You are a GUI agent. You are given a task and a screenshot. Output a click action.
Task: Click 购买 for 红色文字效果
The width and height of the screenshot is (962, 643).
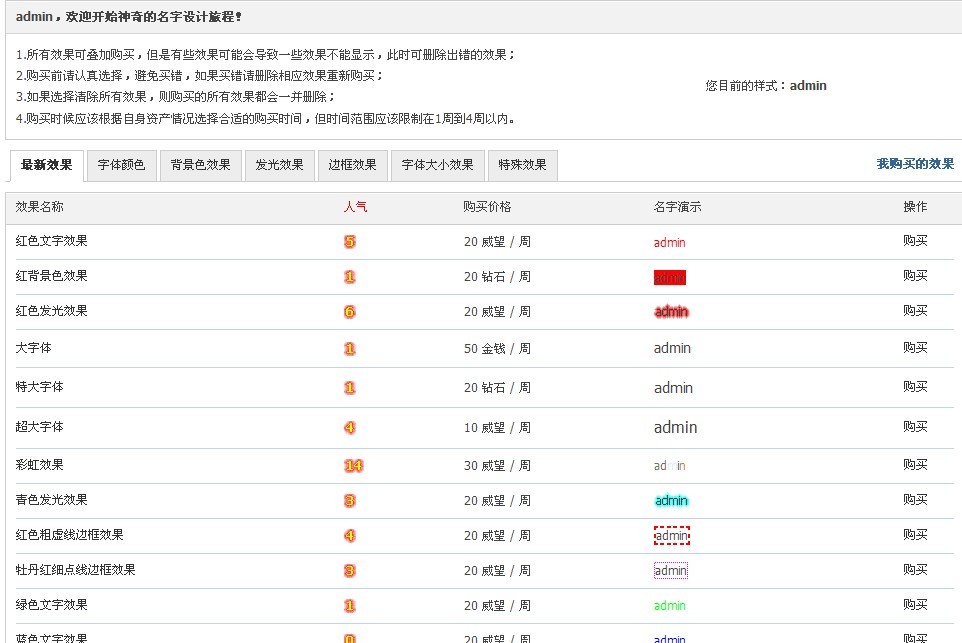(x=915, y=241)
